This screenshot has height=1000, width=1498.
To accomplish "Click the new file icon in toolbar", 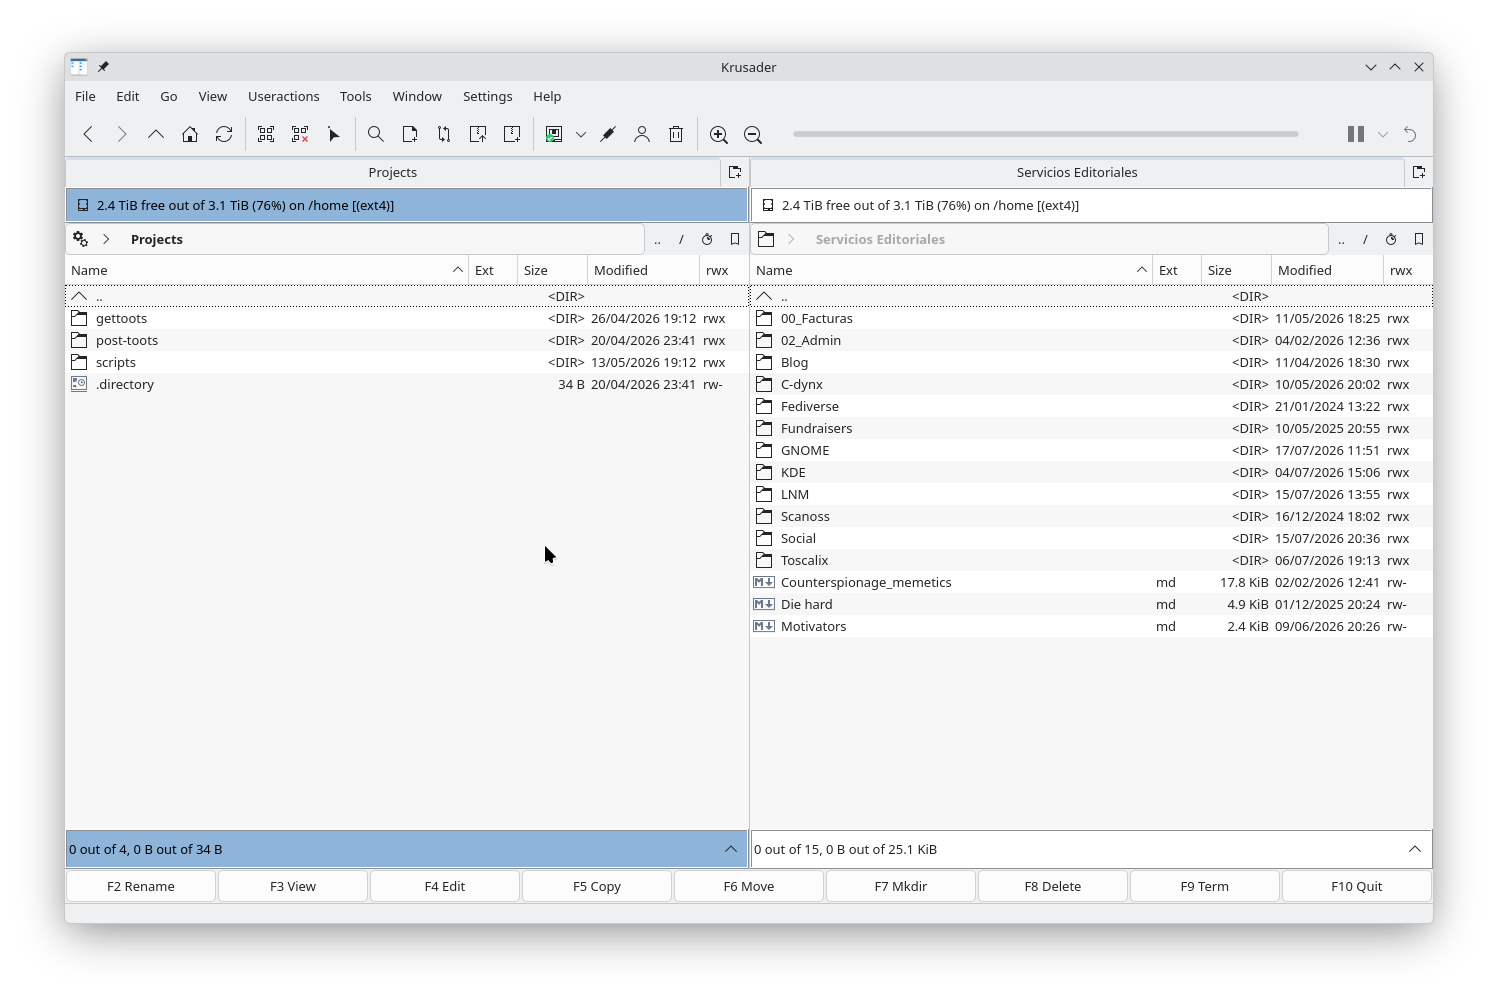I will click(410, 134).
